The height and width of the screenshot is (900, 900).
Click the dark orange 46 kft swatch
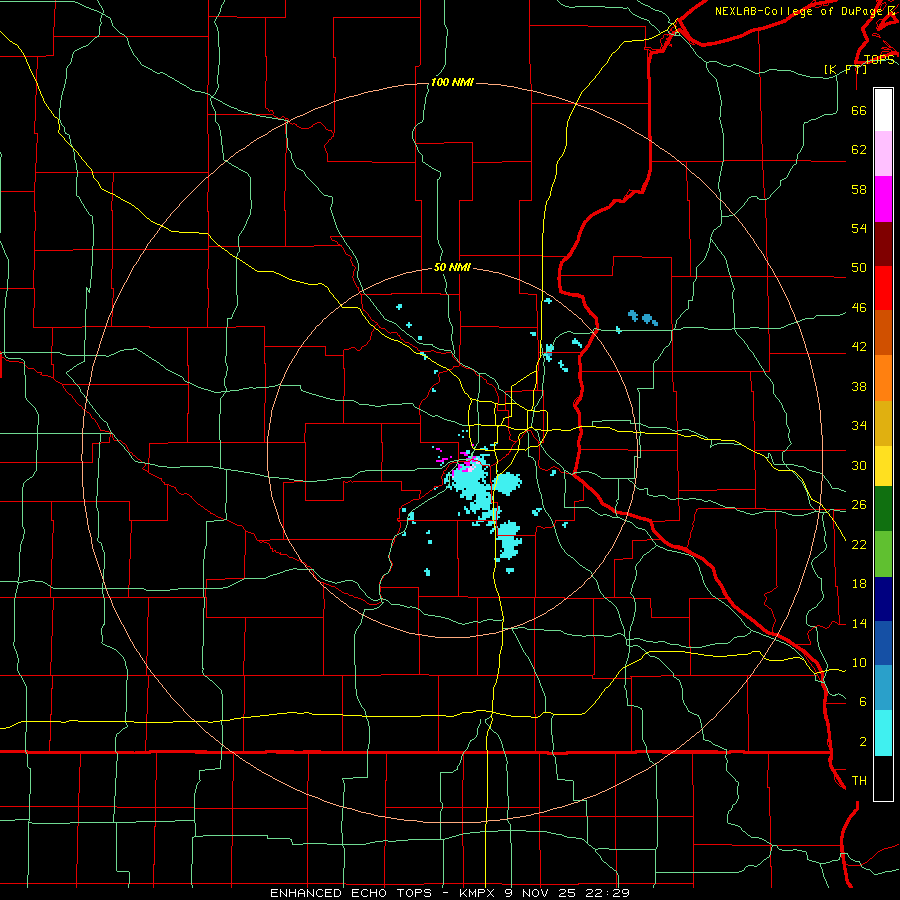pyautogui.click(x=883, y=332)
